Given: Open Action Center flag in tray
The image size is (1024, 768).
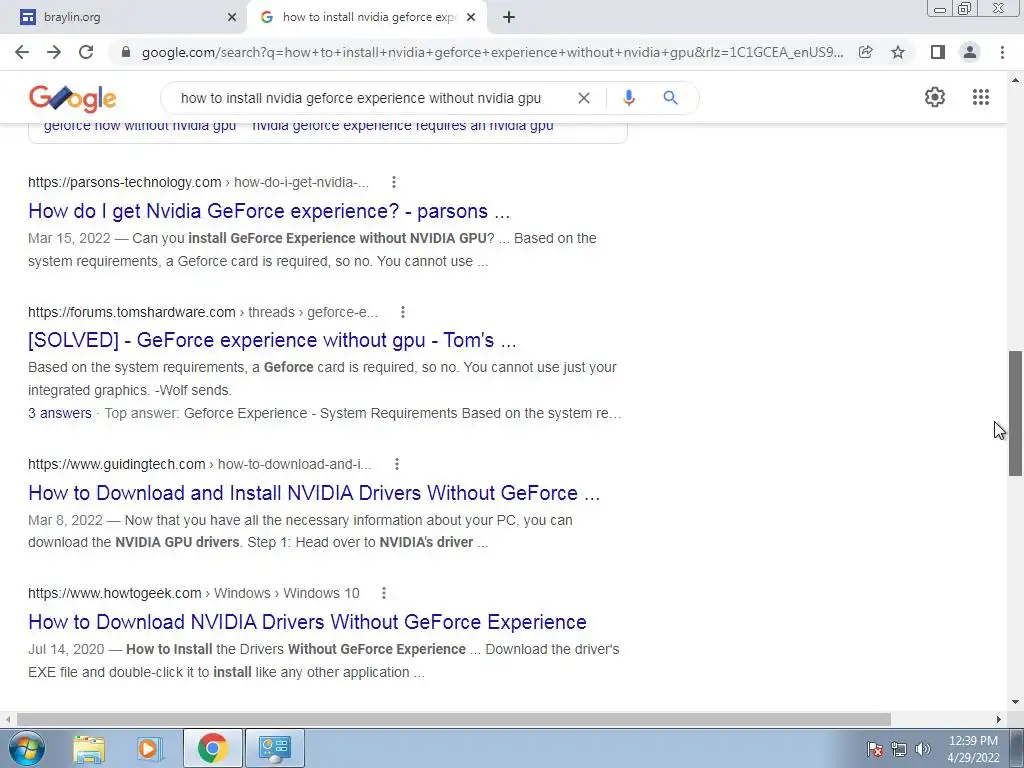Looking at the screenshot, I should pos(874,749).
